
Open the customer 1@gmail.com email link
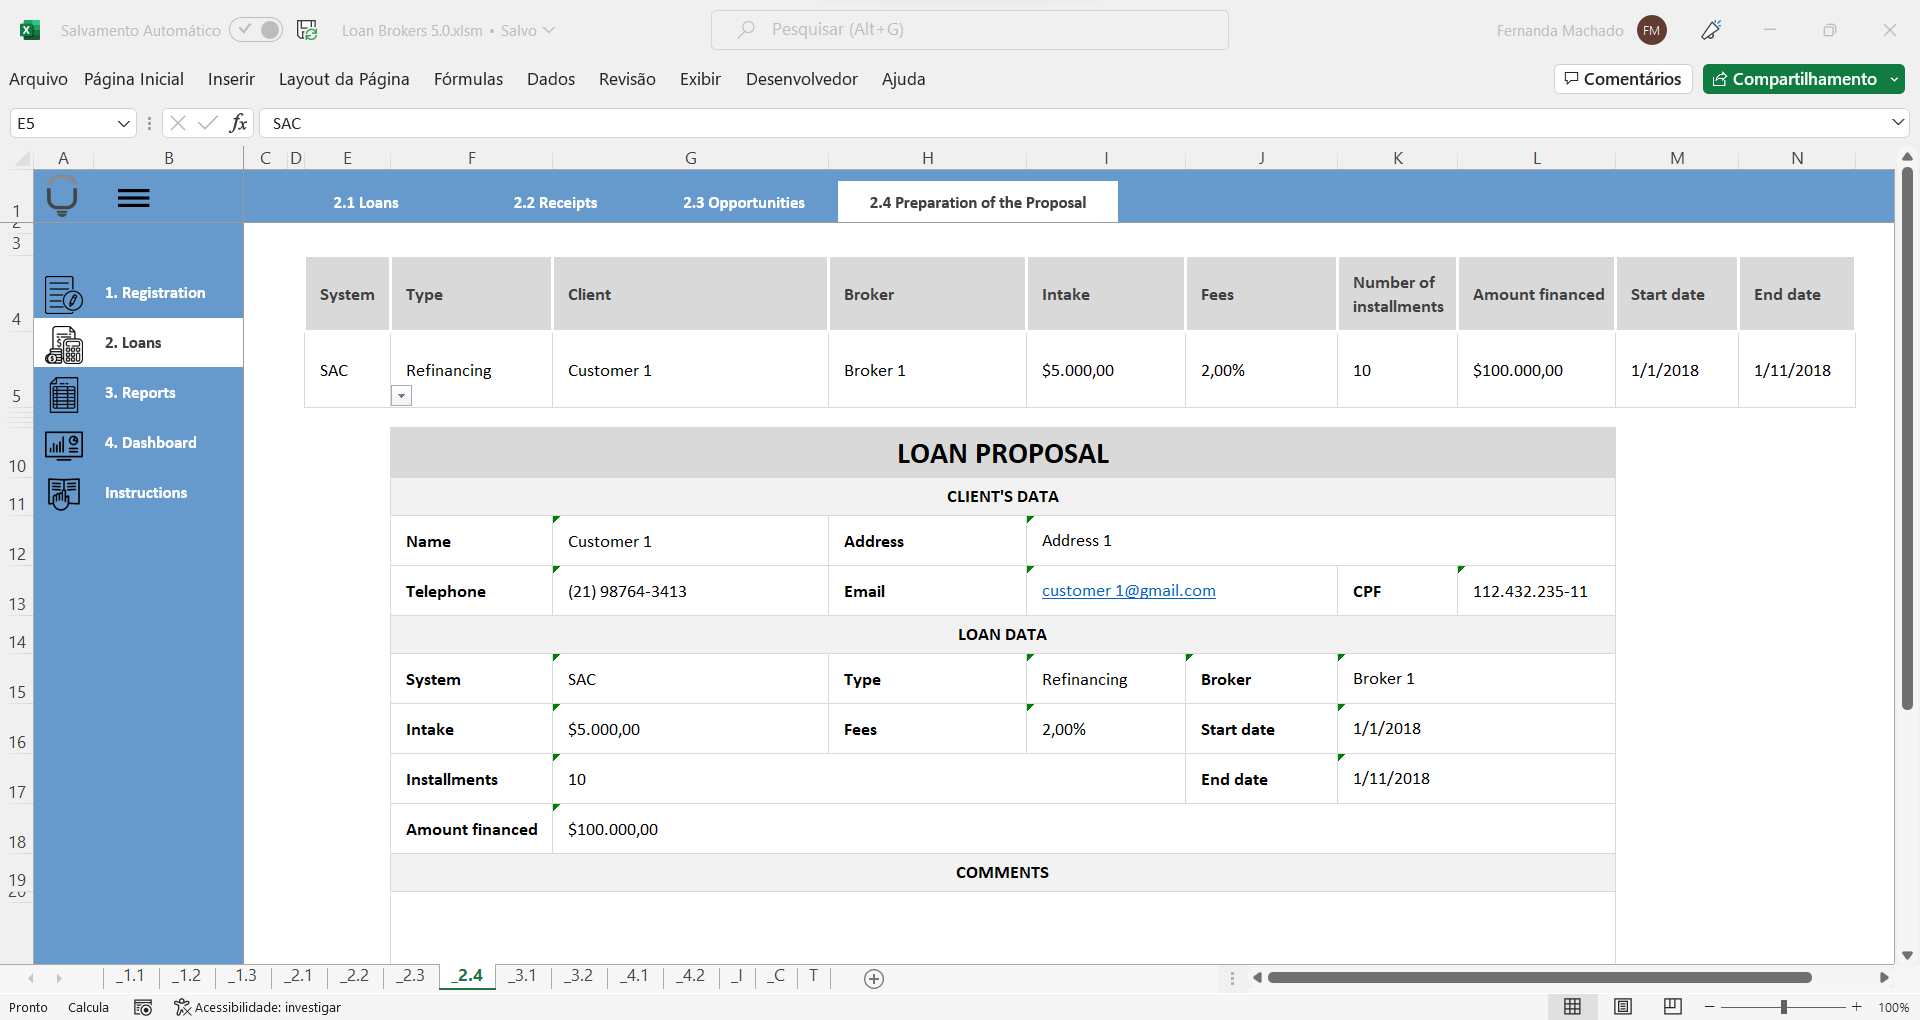pyautogui.click(x=1128, y=590)
